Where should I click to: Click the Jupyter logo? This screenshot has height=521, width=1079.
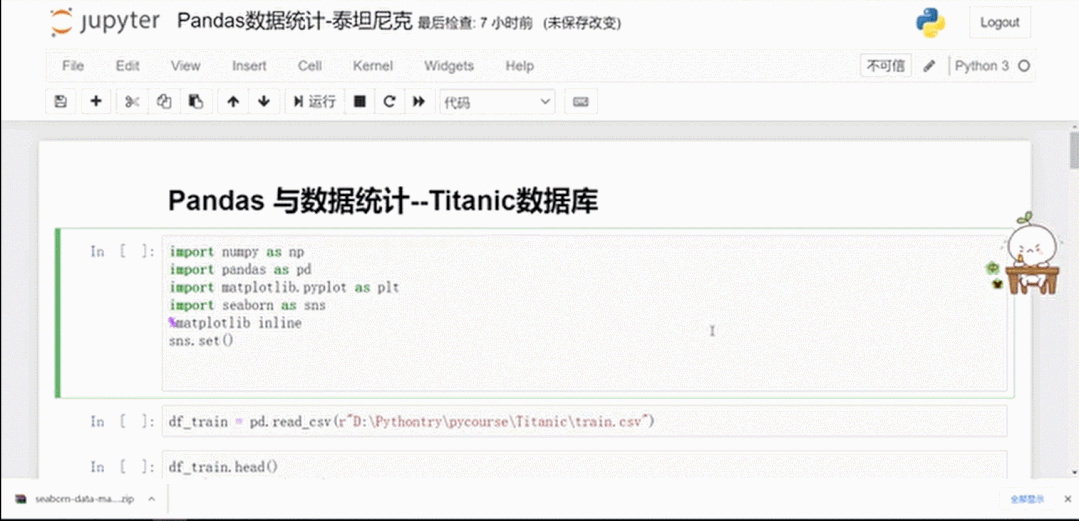coord(104,22)
